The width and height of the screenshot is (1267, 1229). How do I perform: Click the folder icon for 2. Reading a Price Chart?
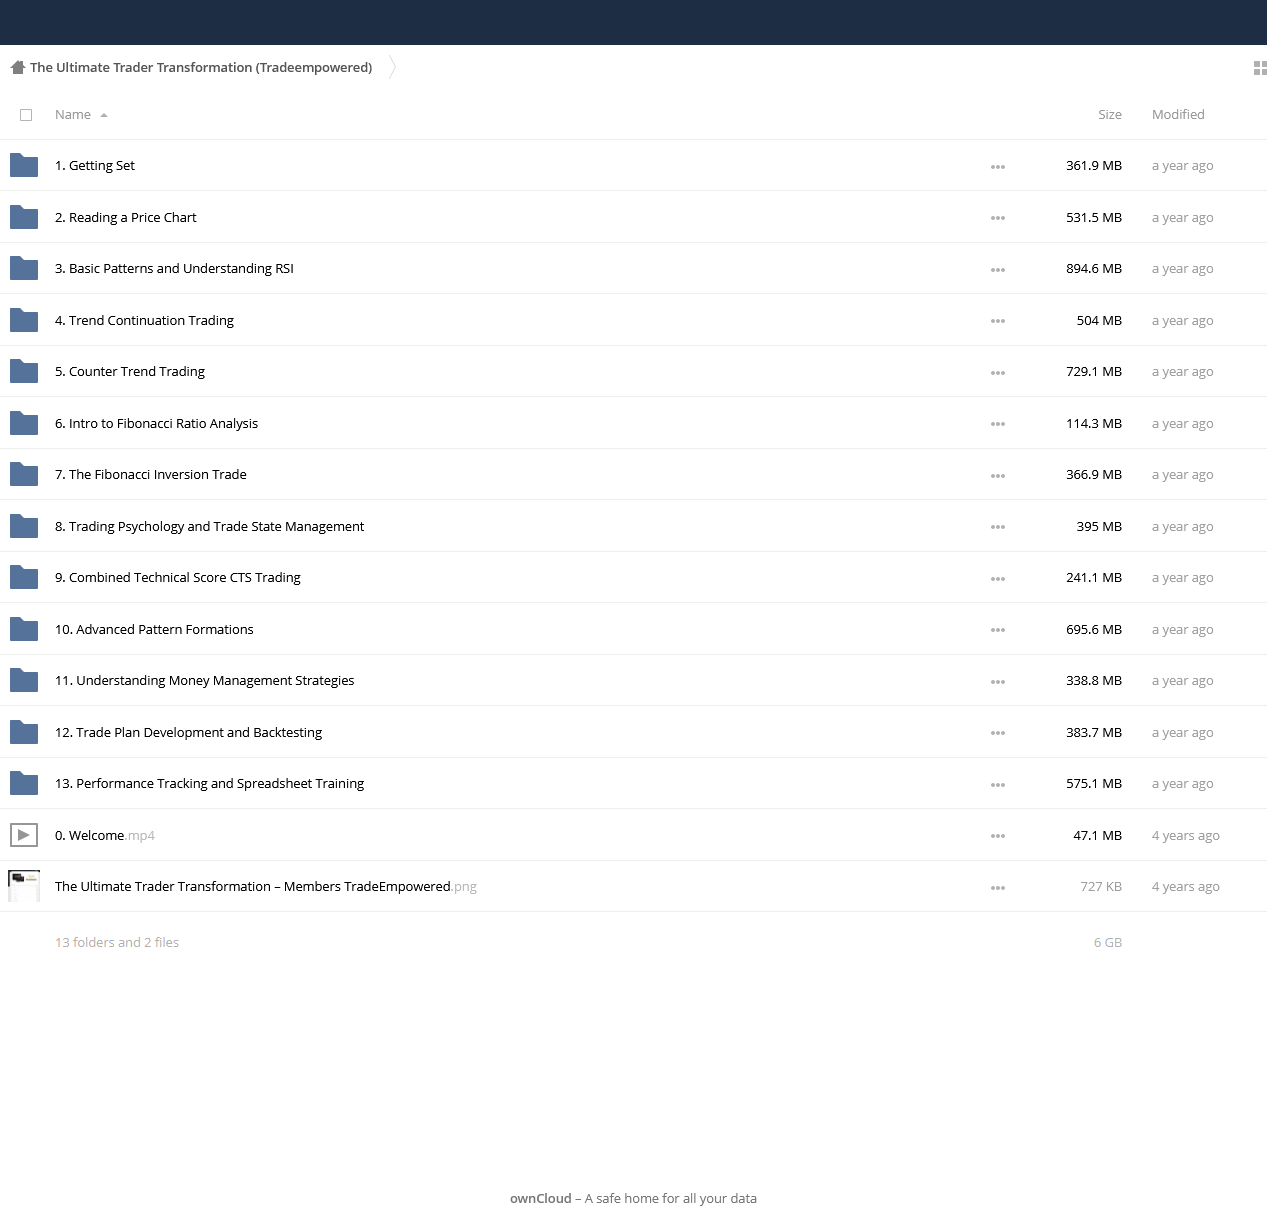pos(24,217)
